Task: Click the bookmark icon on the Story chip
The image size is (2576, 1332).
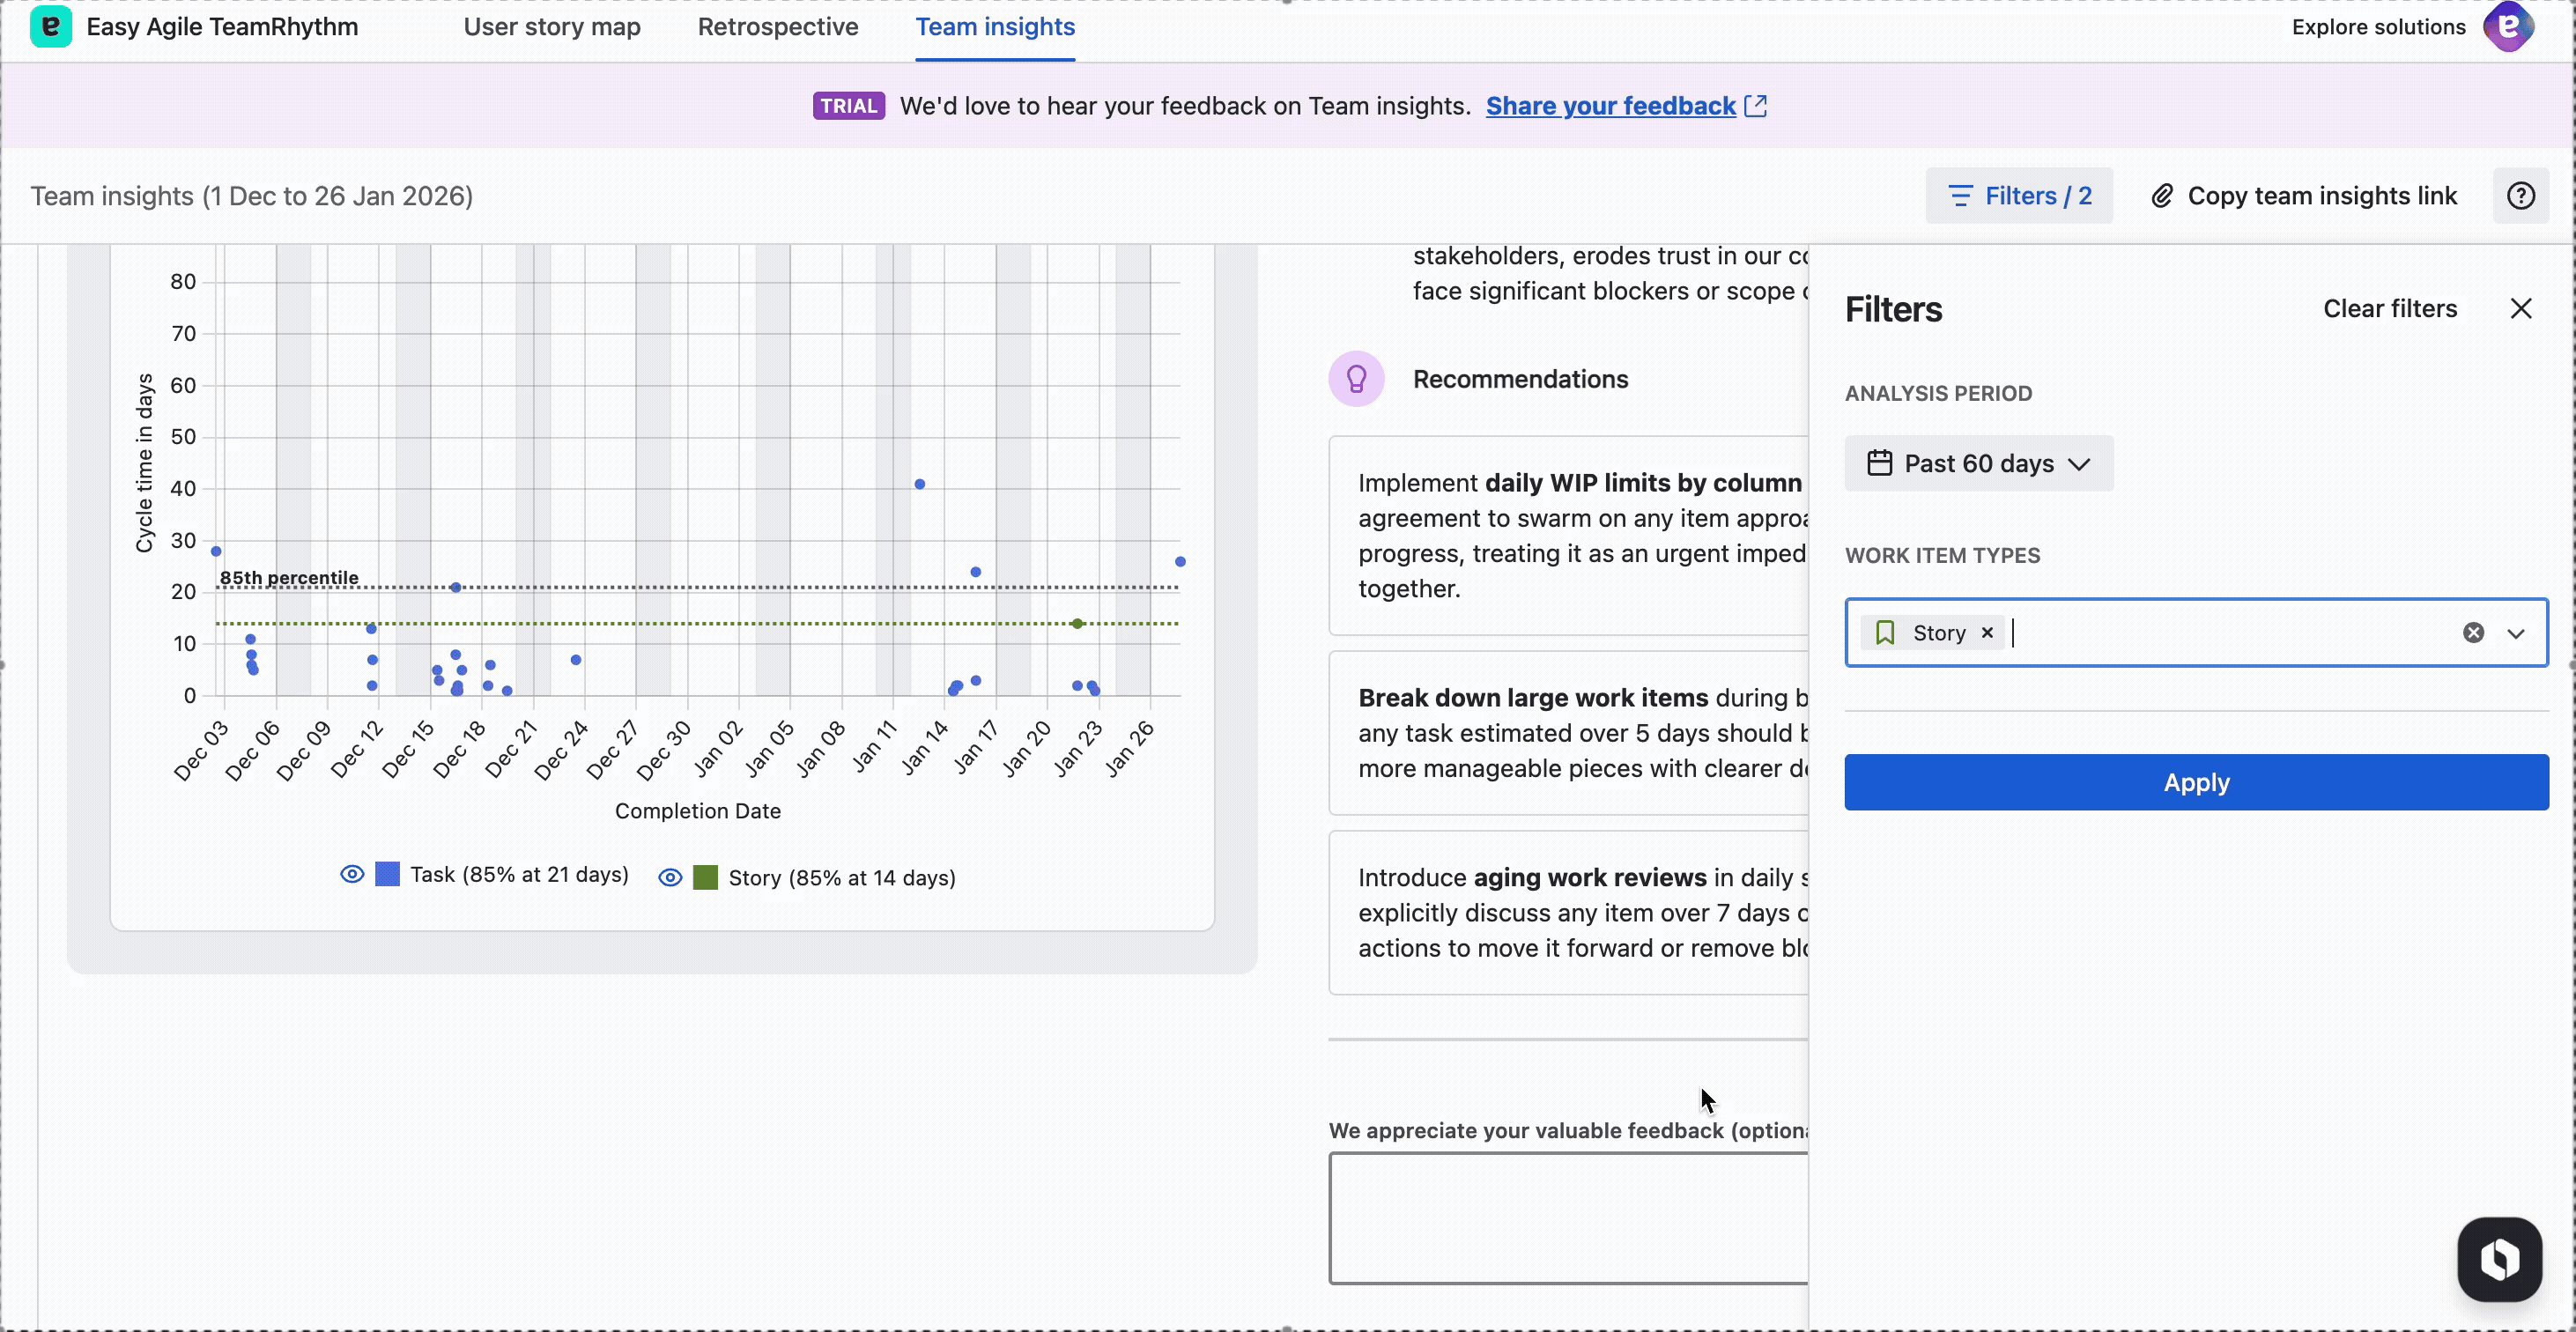Action: tap(1884, 632)
